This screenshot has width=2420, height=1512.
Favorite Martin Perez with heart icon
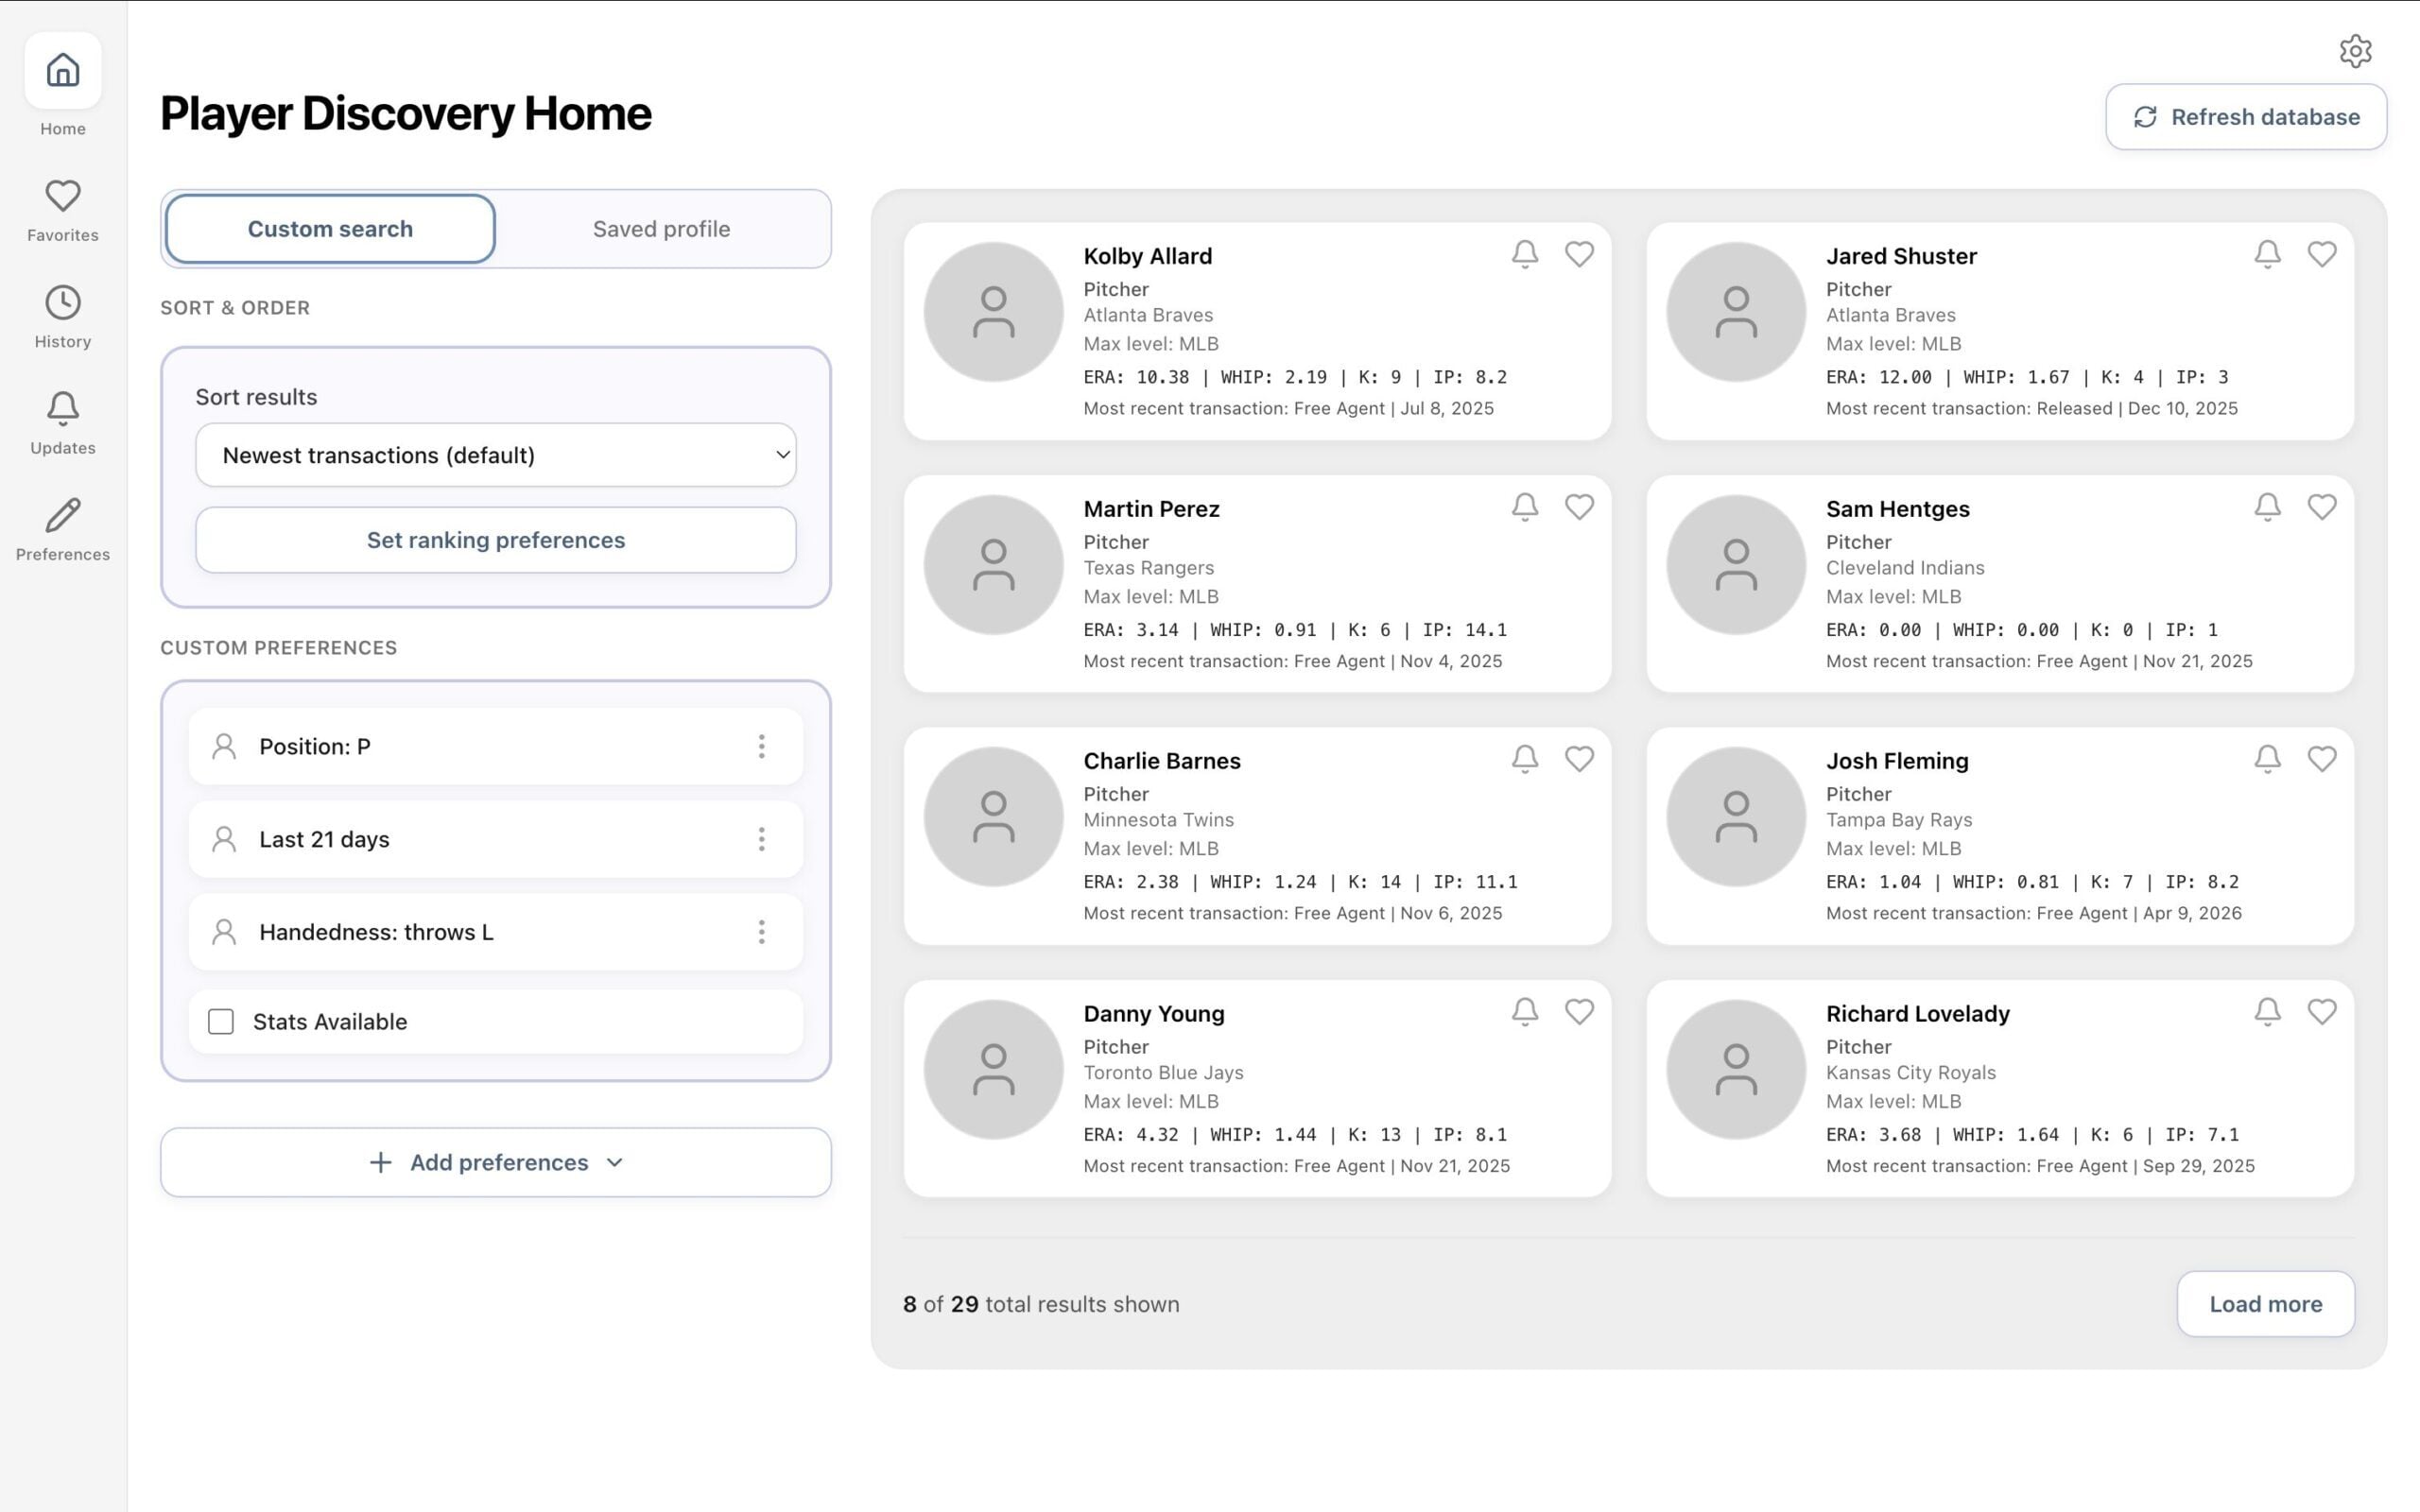[x=1579, y=507]
